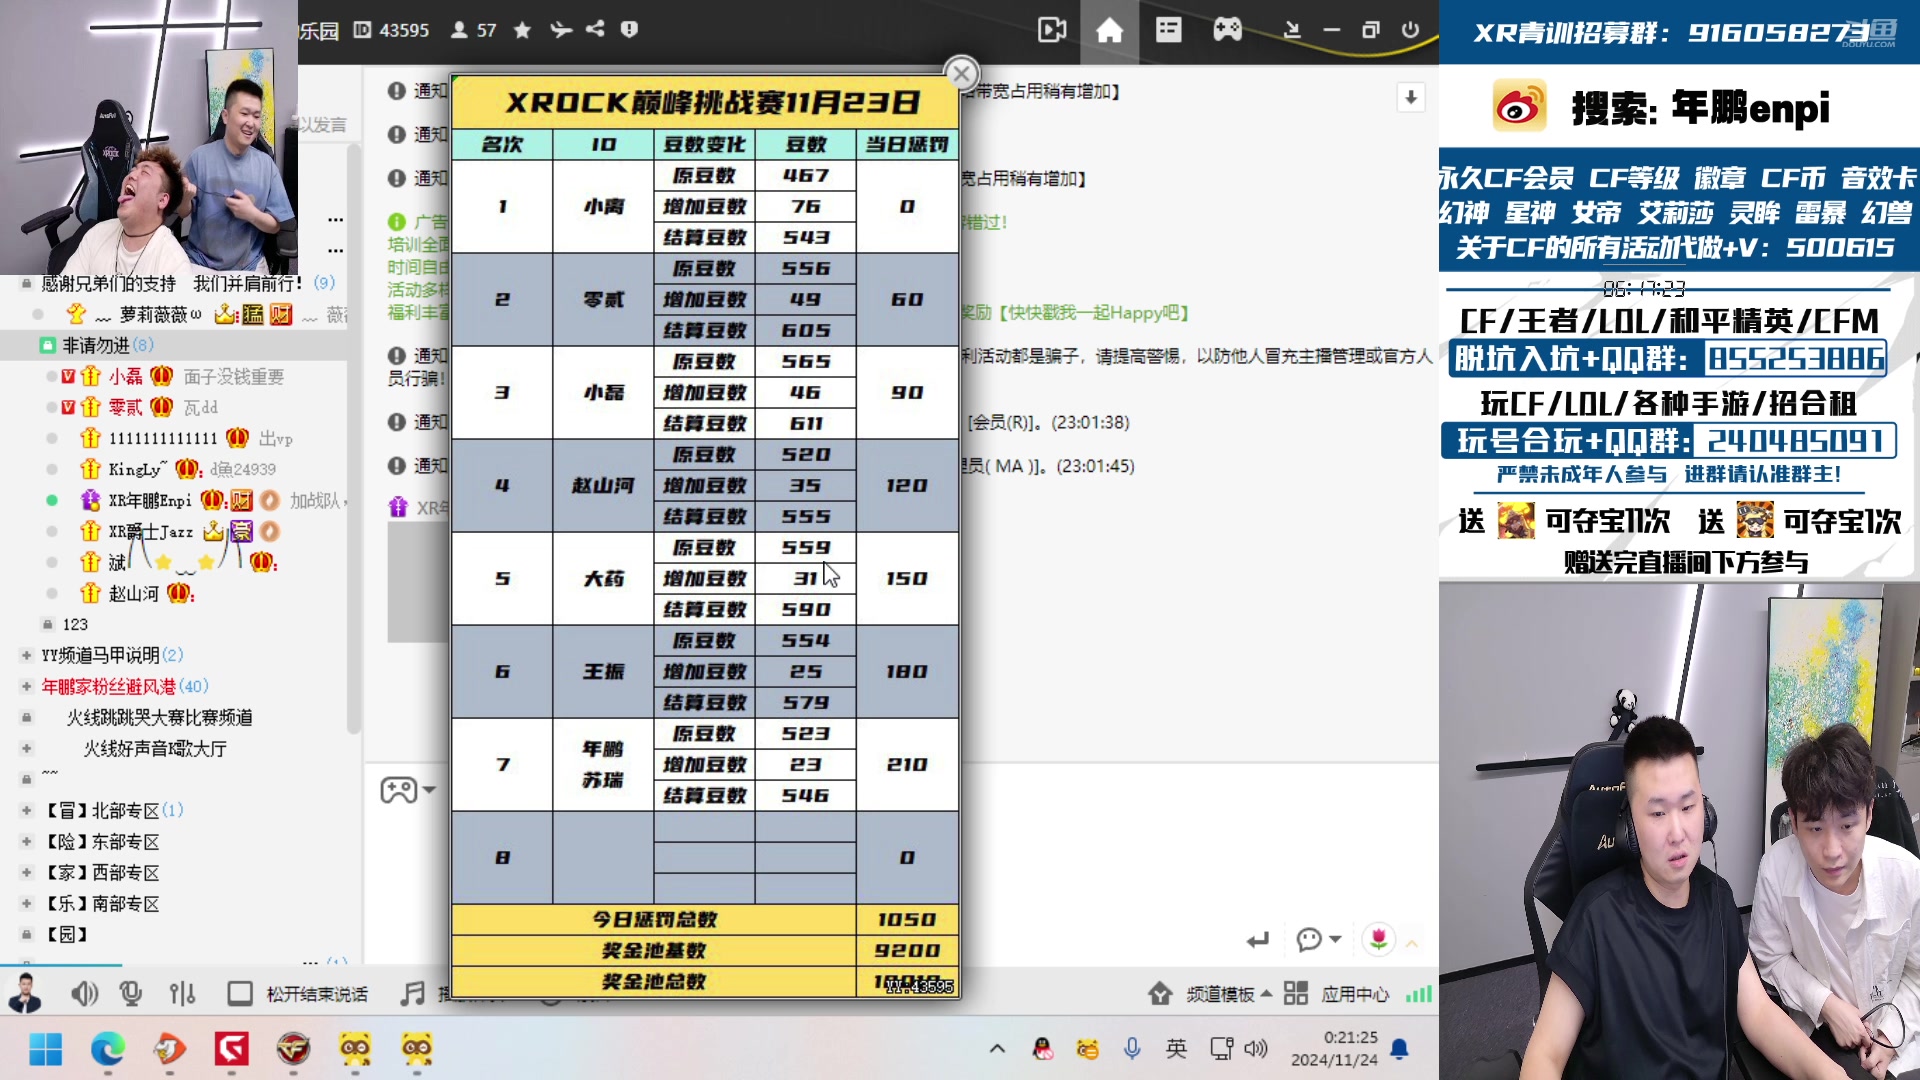
Task: Click the 松开结束说话 talk mode button
Action: tap(298, 993)
